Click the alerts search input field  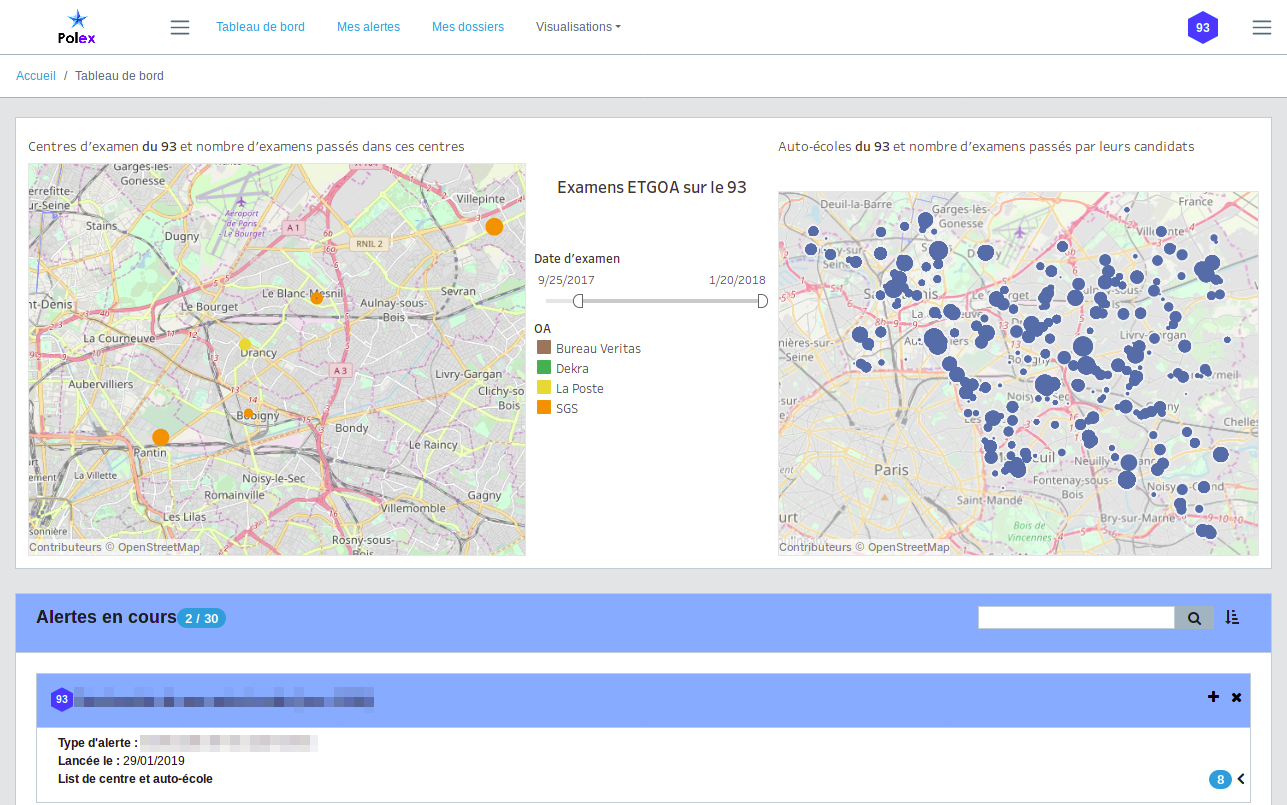[1075, 618]
